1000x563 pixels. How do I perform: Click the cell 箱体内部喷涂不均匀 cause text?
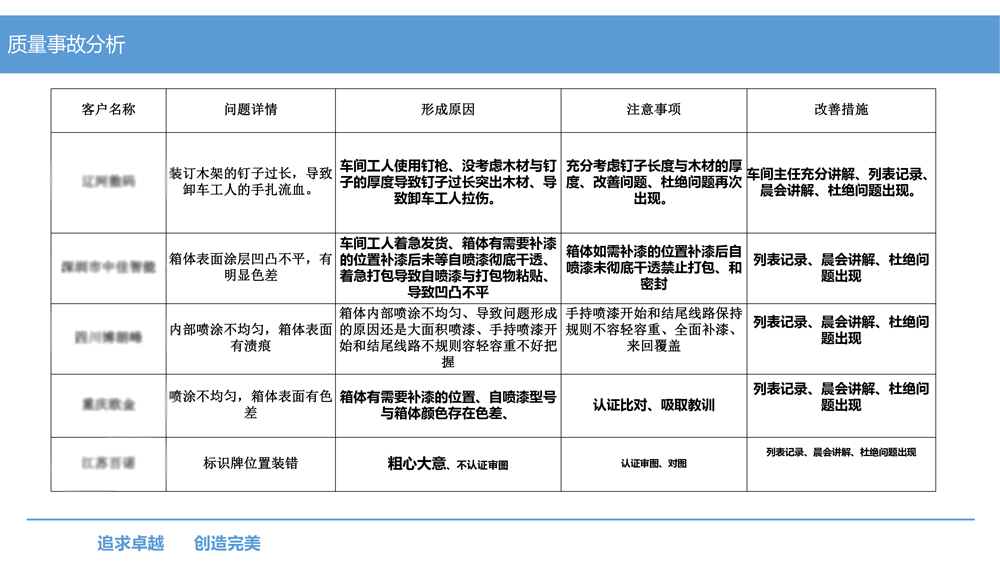pos(448,337)
